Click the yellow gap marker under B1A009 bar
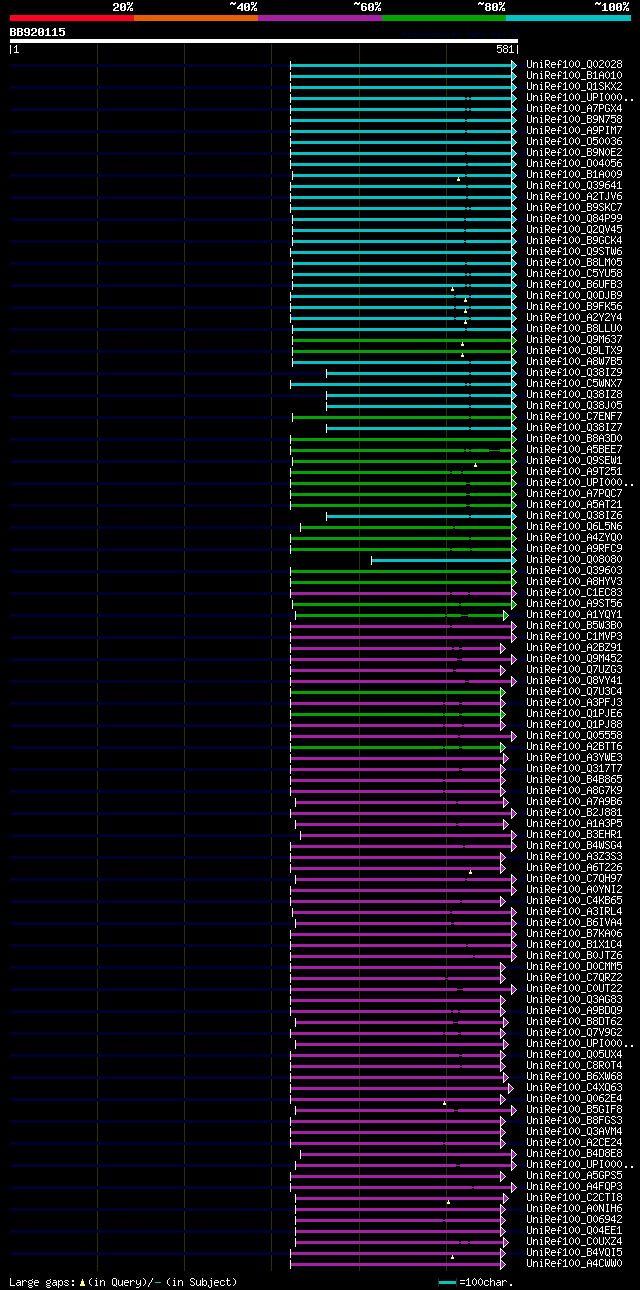 coord(459,179)
